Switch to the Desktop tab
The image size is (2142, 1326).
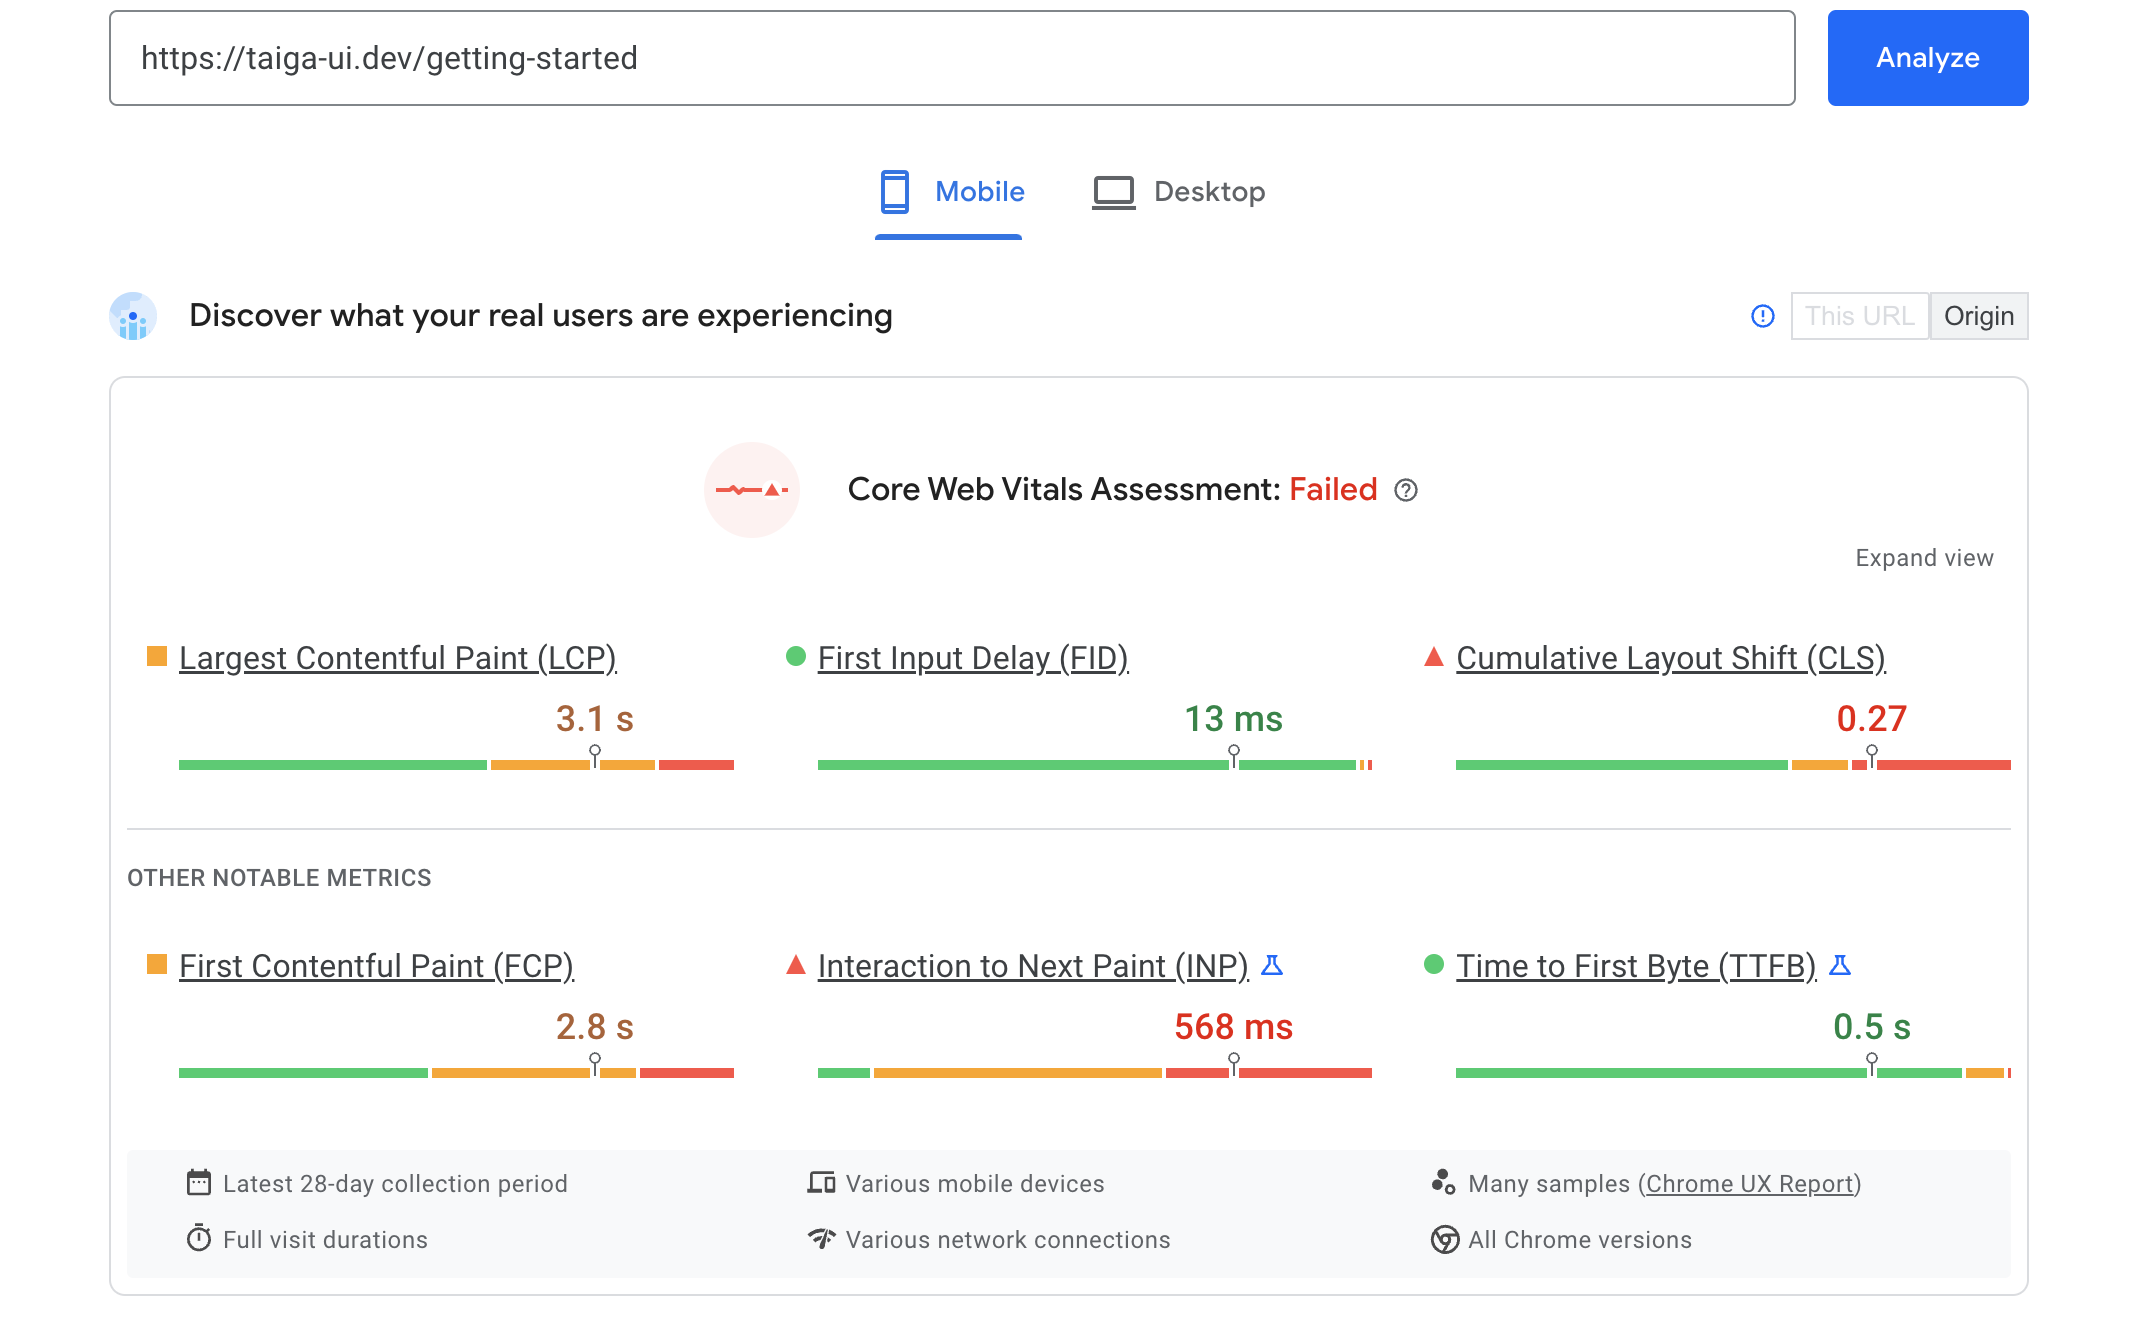(x=1210, y=191)
